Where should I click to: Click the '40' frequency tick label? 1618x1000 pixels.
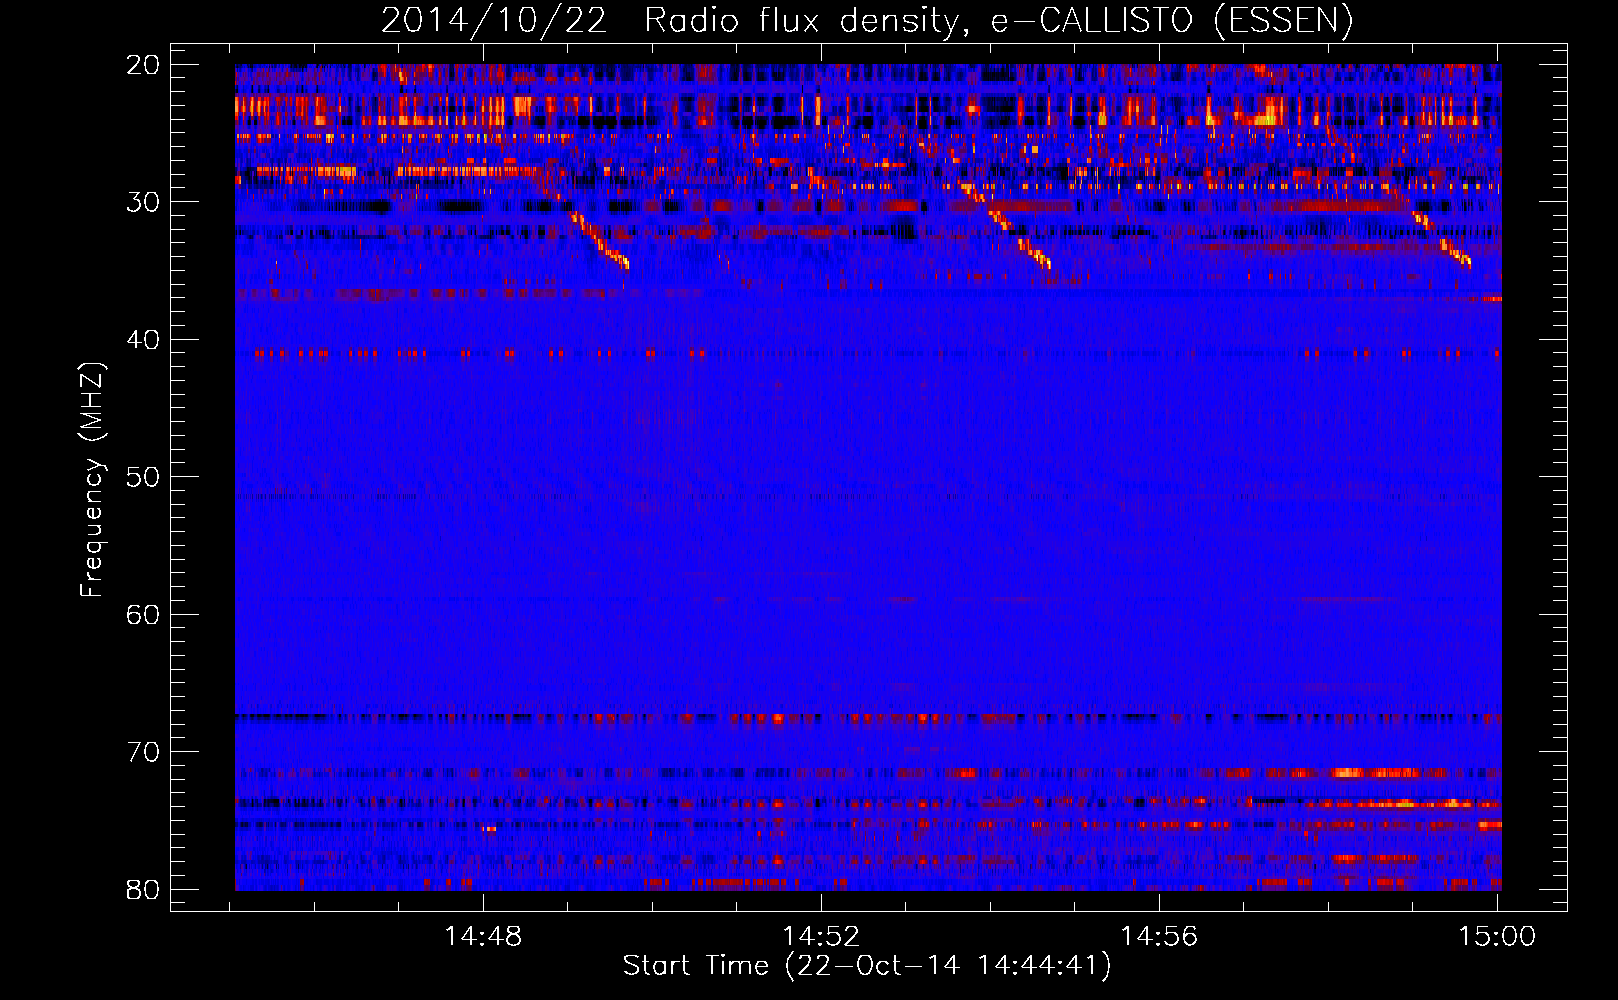(x=143, y=340)
